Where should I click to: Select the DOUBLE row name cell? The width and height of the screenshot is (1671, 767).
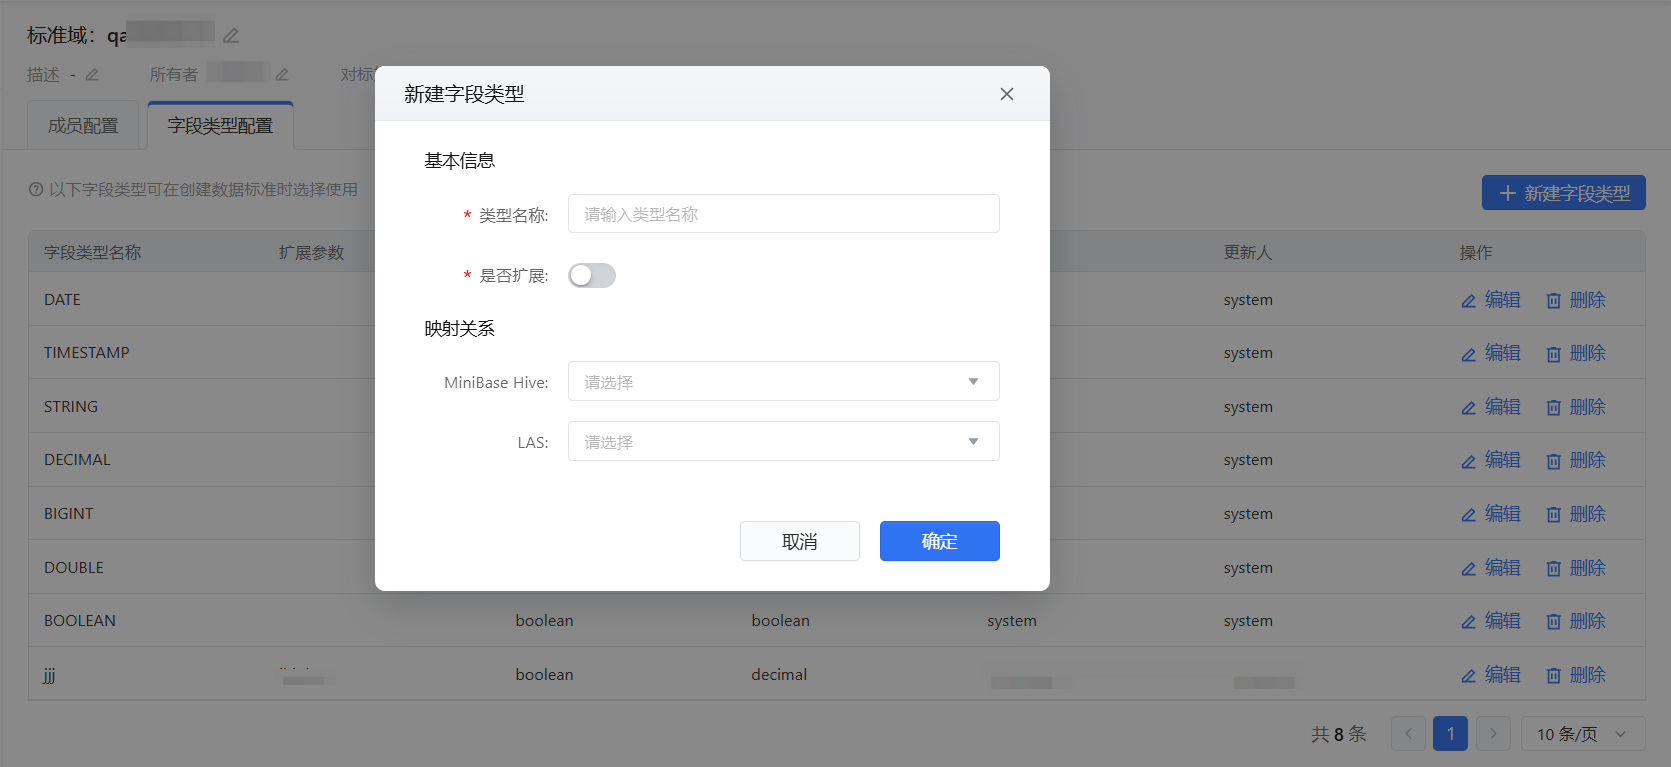pyautogui.click(x=74, y=568)
